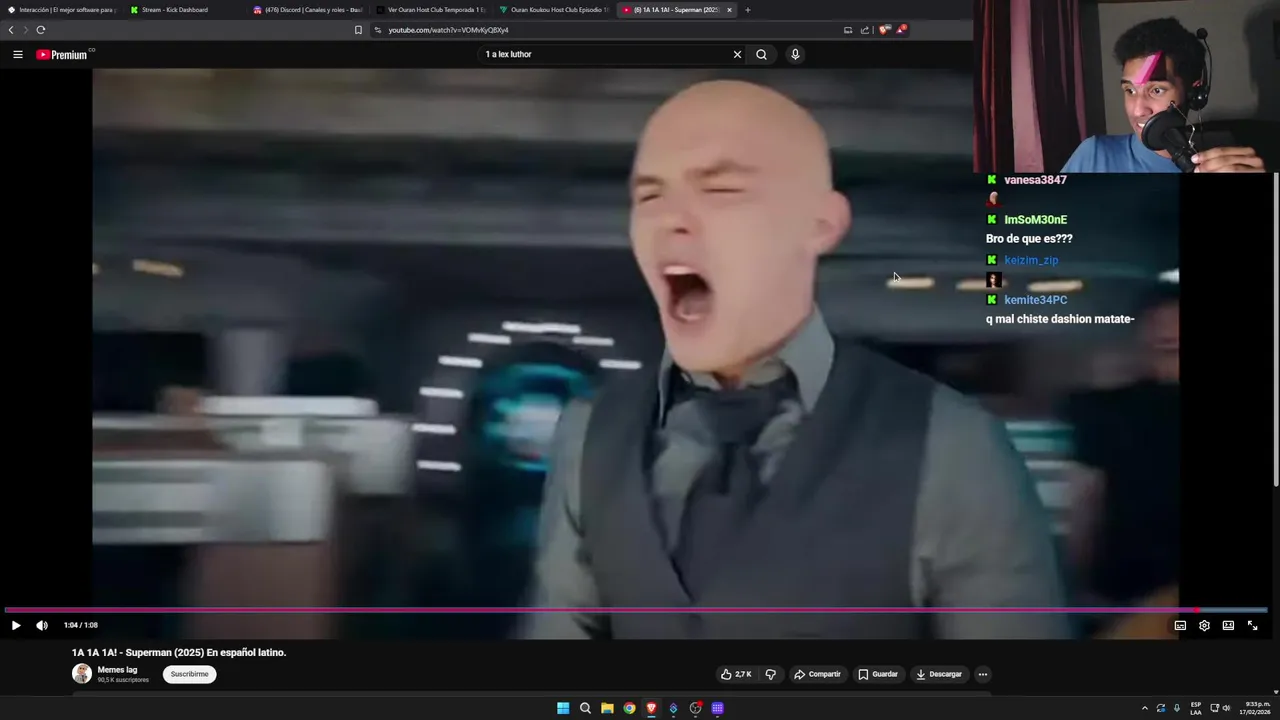Open the Compartir share dialog
The width and height of the screenshot is (1280, 720).
[x=817, y=674]
